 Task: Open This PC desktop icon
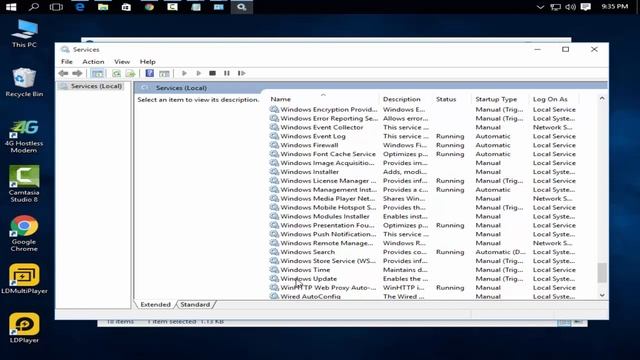24,33
